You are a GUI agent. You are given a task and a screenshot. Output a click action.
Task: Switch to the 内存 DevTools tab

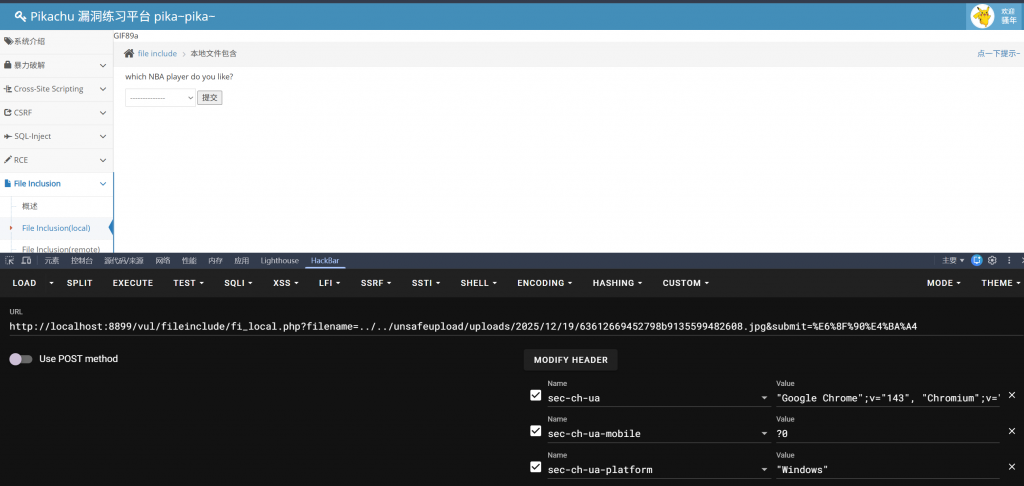(x=216, y=261)
